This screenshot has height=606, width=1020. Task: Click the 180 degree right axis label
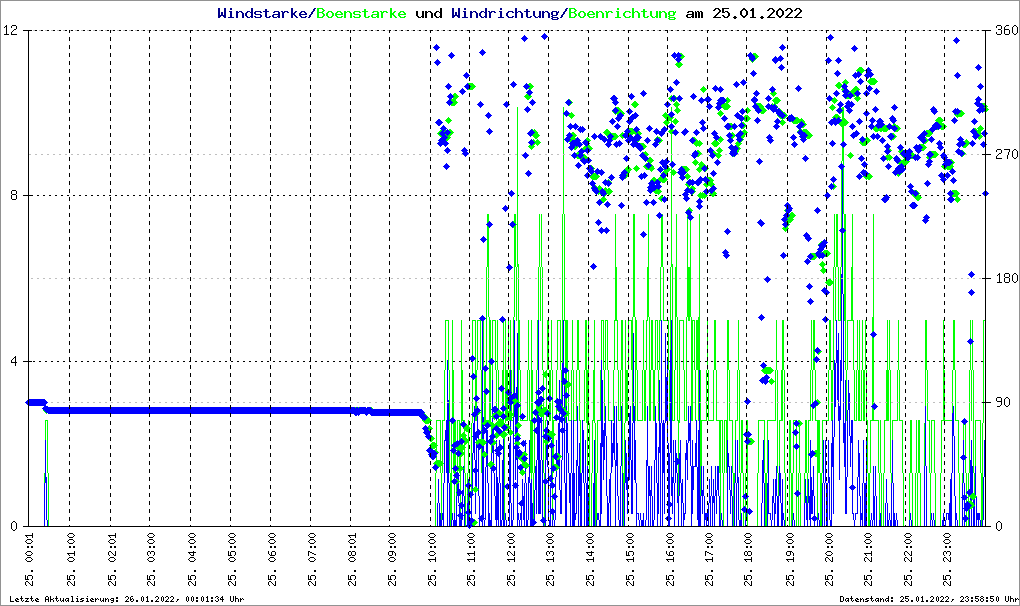pyautogui.click(x=1004, y=279)
